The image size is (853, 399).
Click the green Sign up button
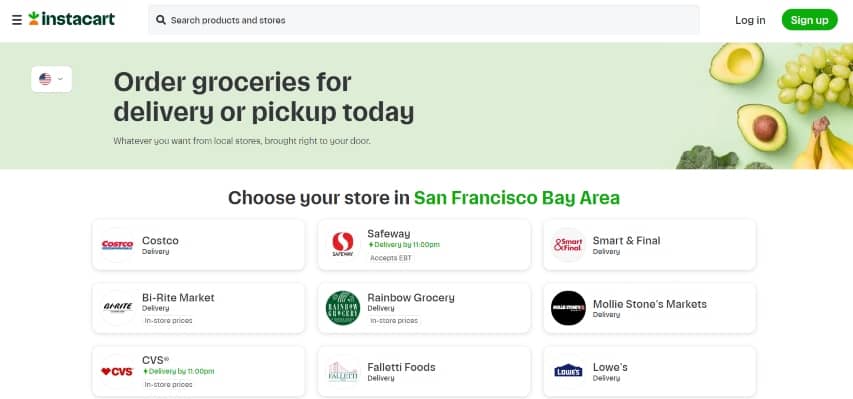tap(809, 20)
